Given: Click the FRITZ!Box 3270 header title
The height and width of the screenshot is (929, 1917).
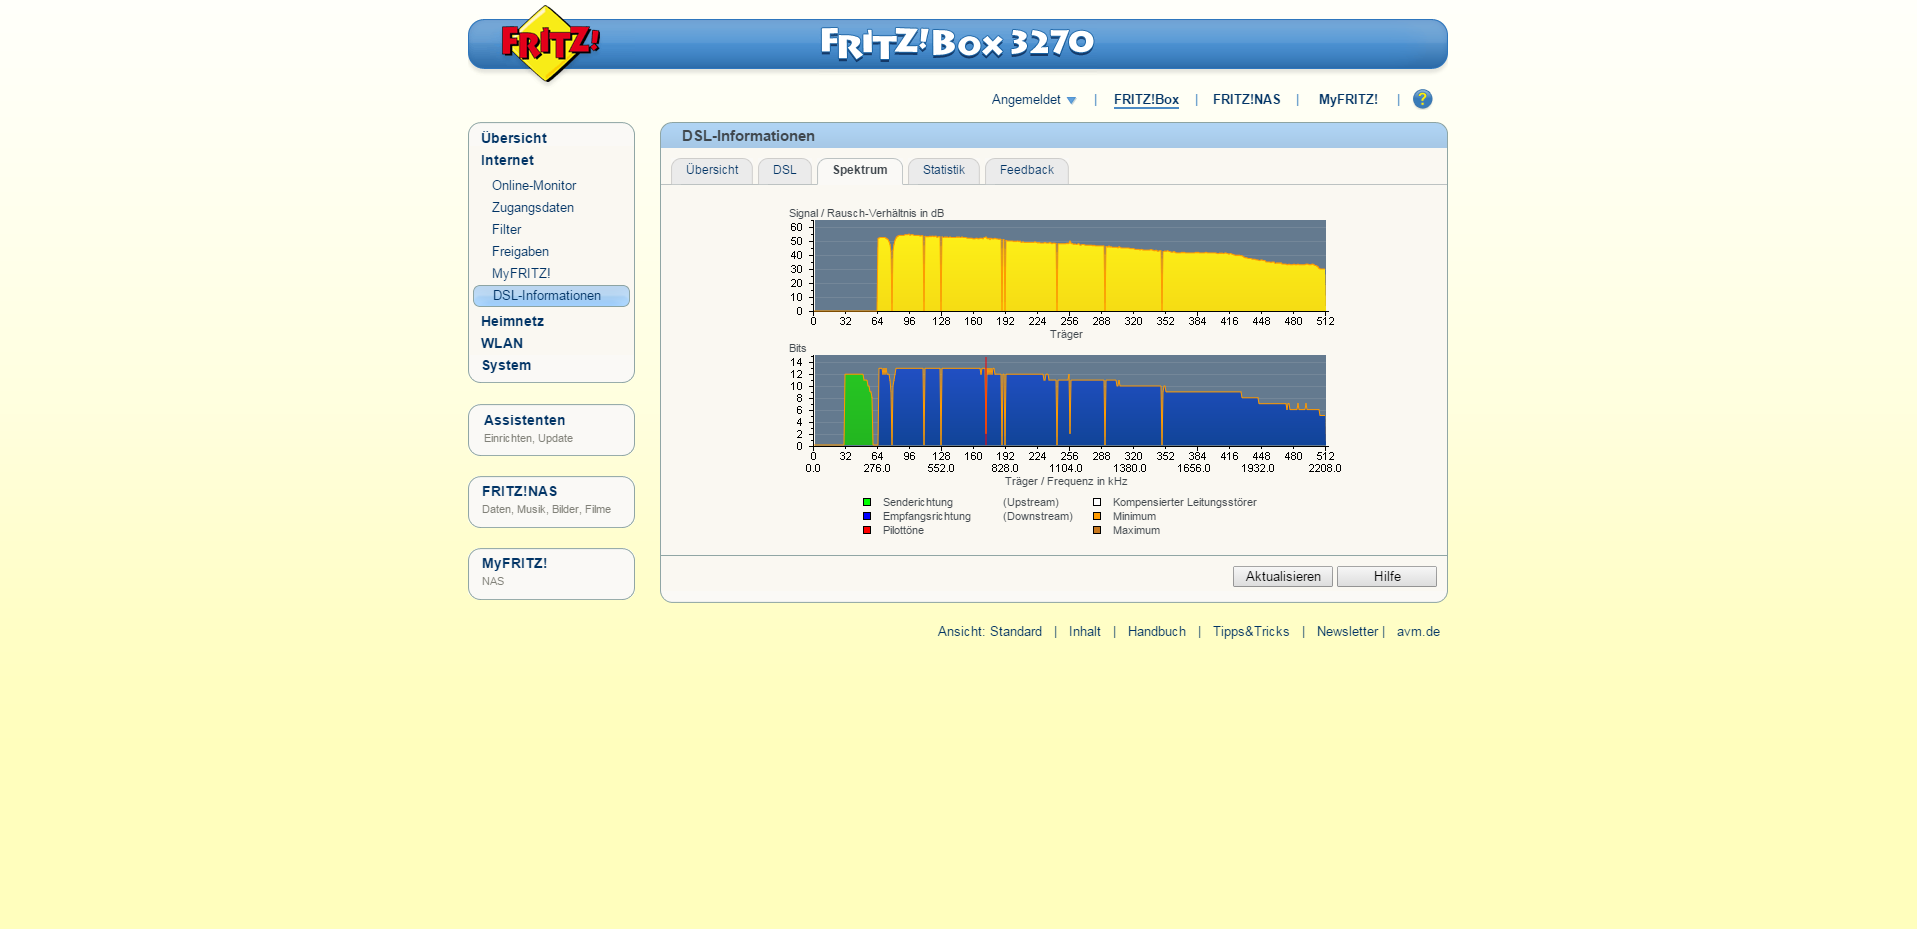Looking at the screenshot, I should click(957, 43).
